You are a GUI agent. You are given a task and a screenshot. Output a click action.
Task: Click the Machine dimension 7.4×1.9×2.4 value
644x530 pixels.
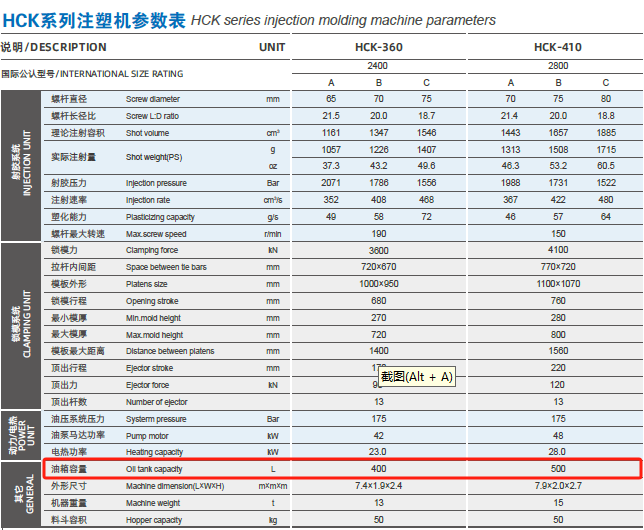click(379, 486)
